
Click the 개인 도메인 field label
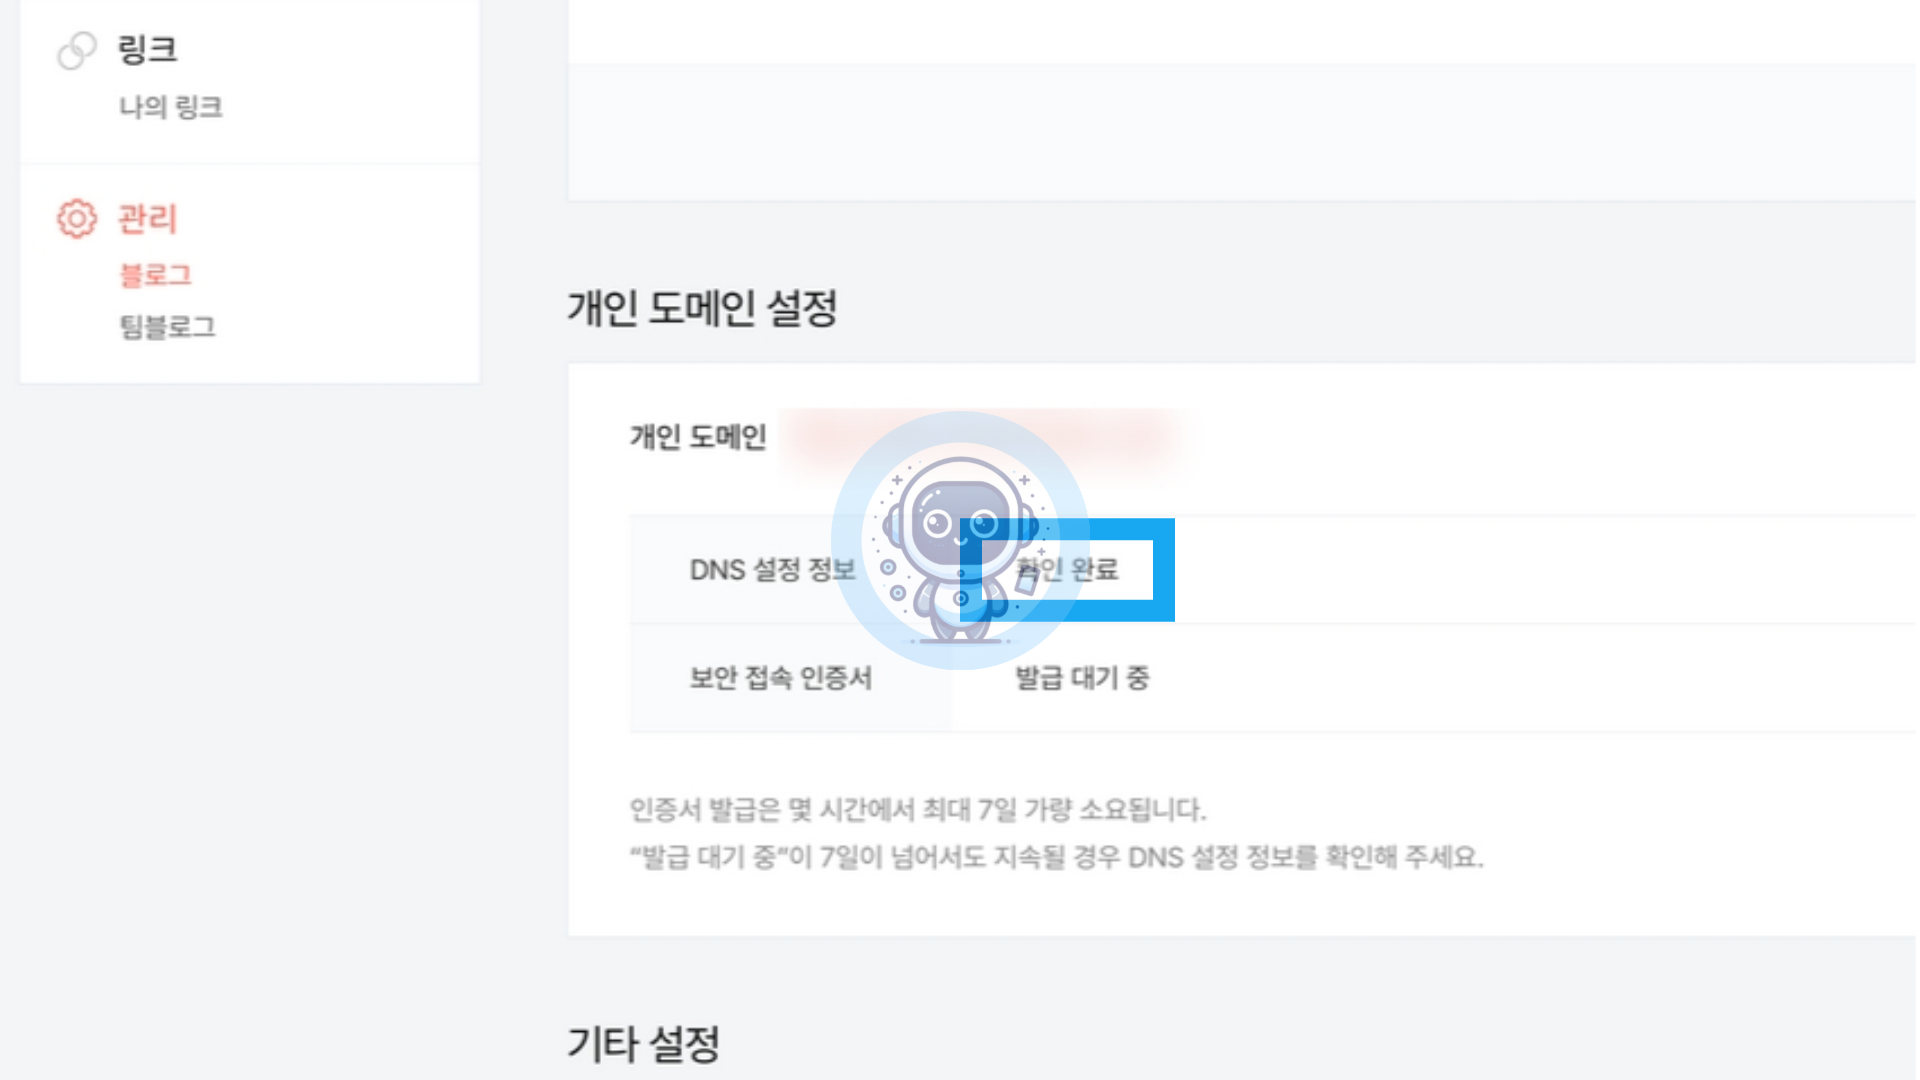click(698, 437)
